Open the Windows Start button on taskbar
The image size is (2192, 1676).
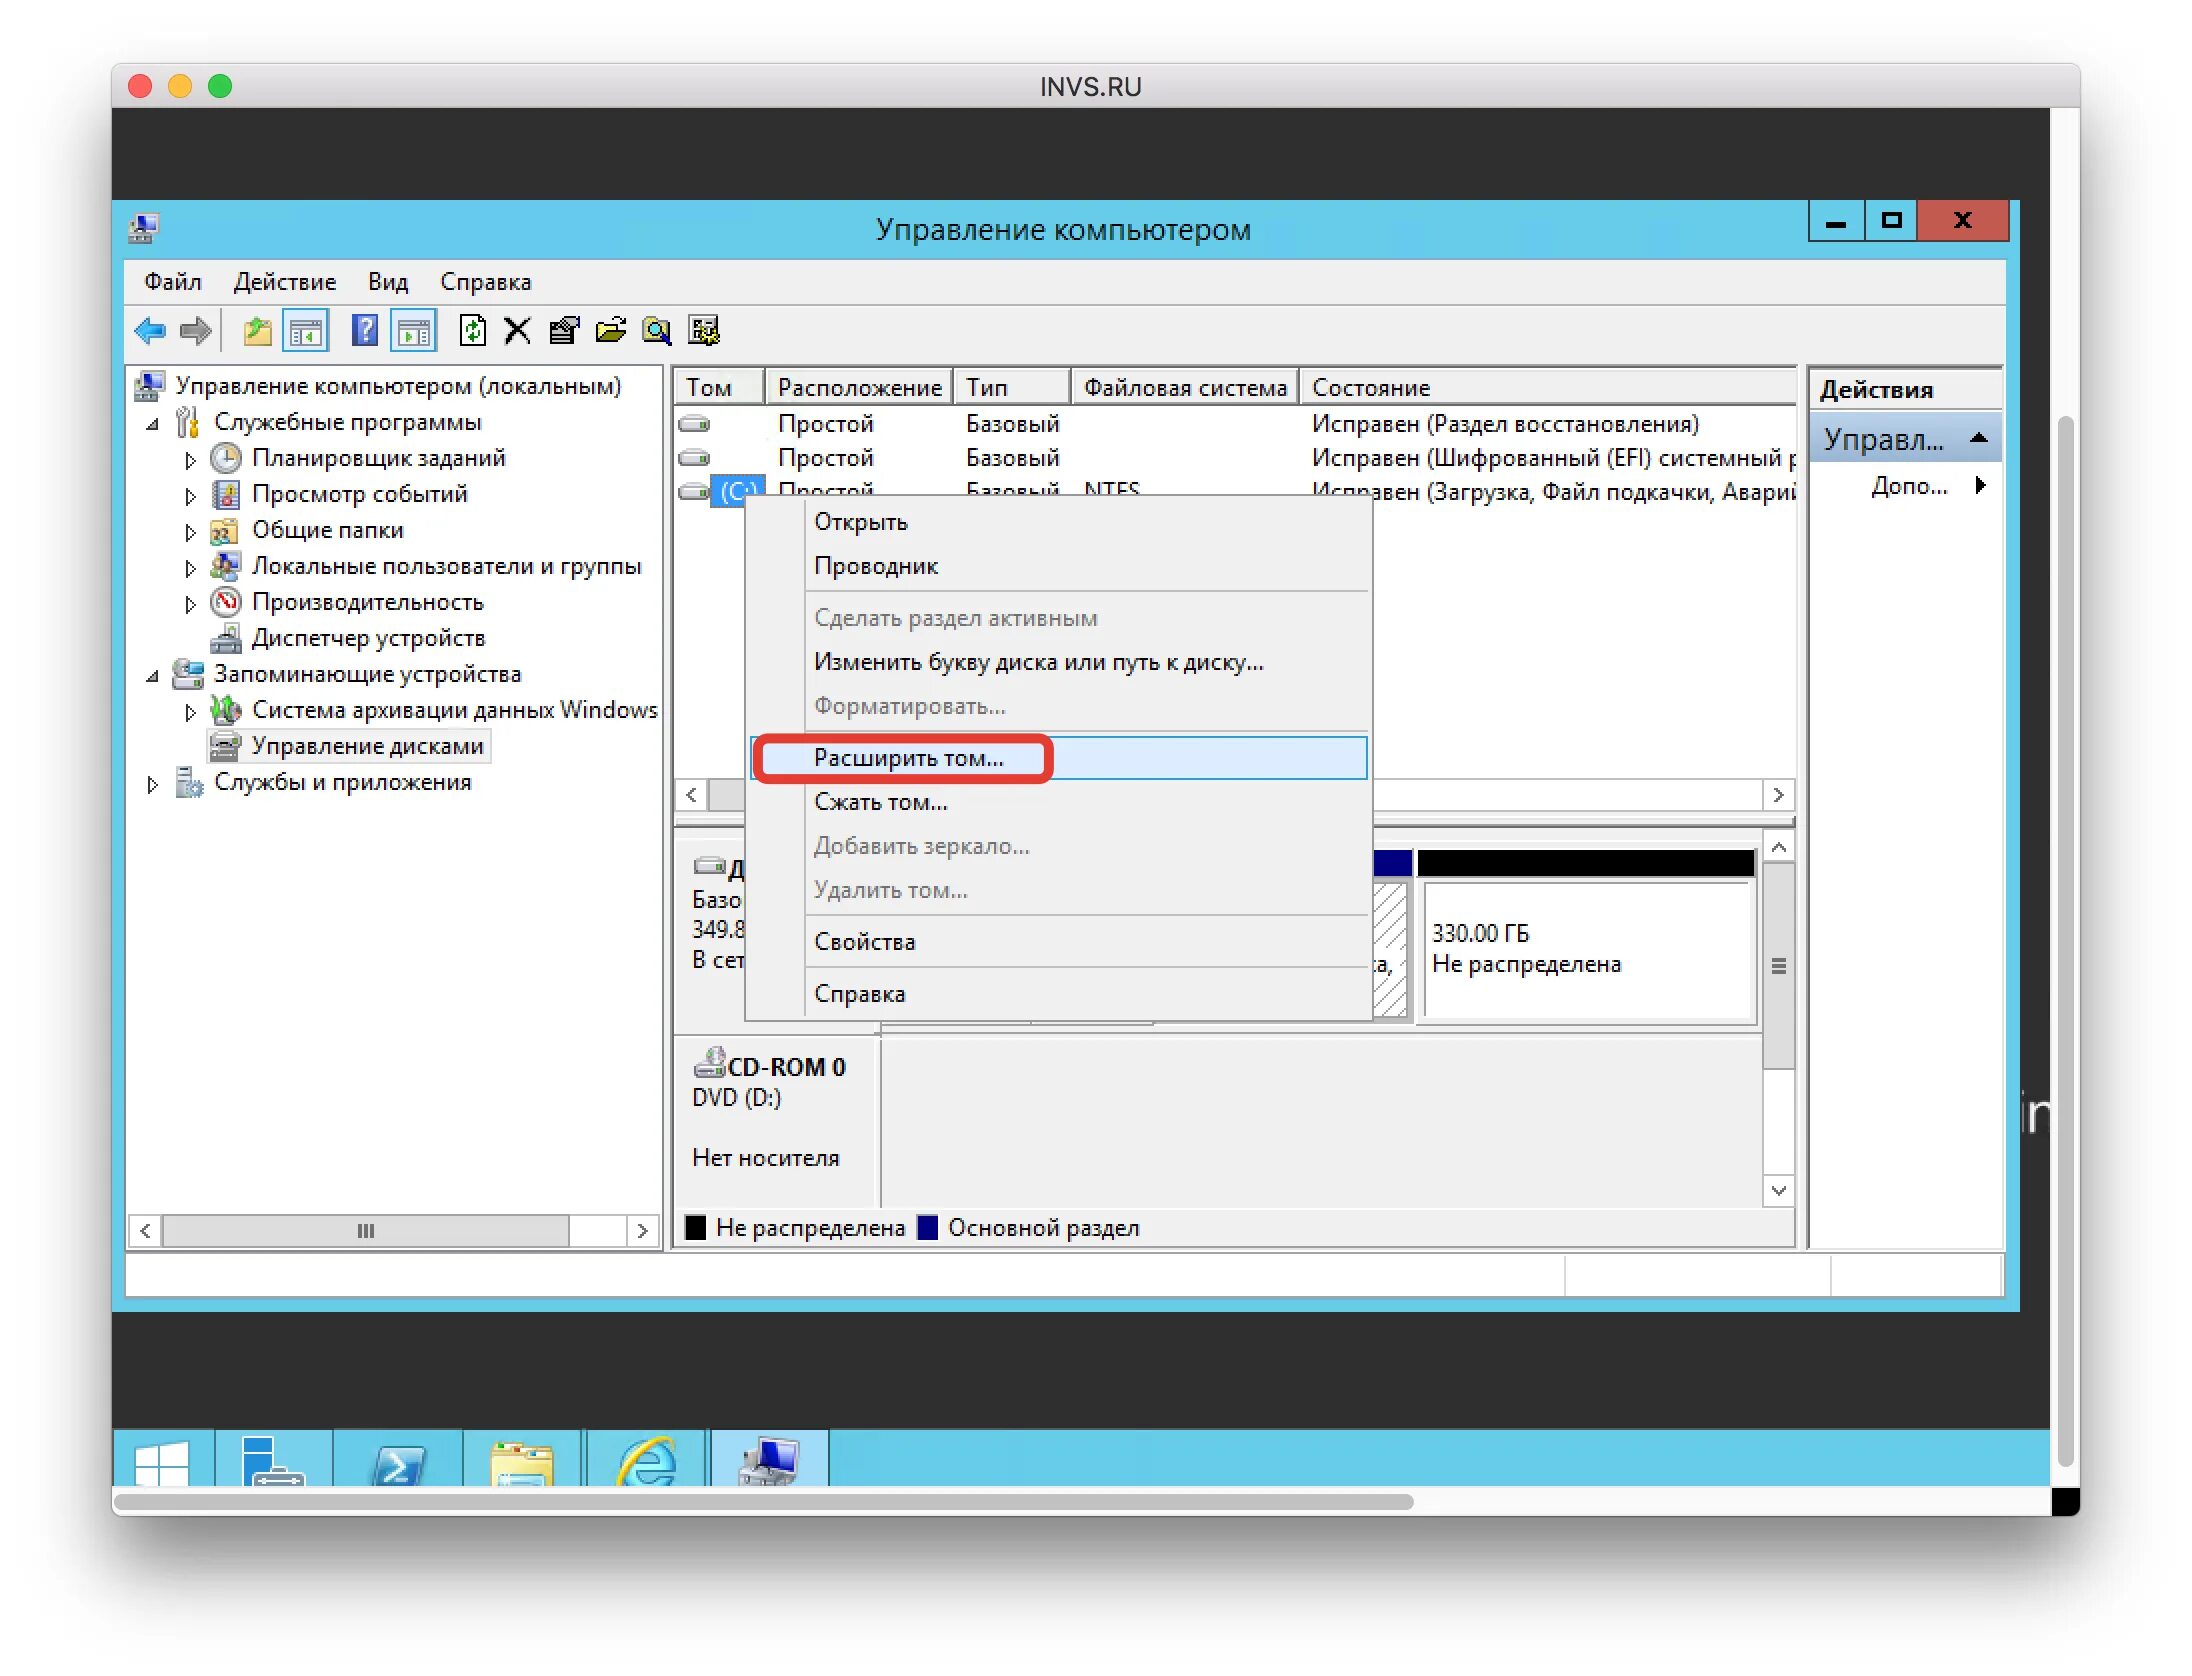pyautogui.click(x=162, y=1461)
